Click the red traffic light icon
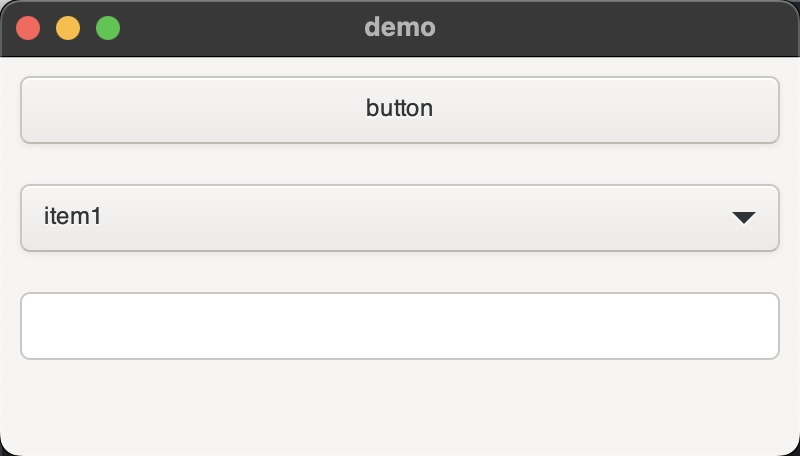 click(x=28, y=28)
